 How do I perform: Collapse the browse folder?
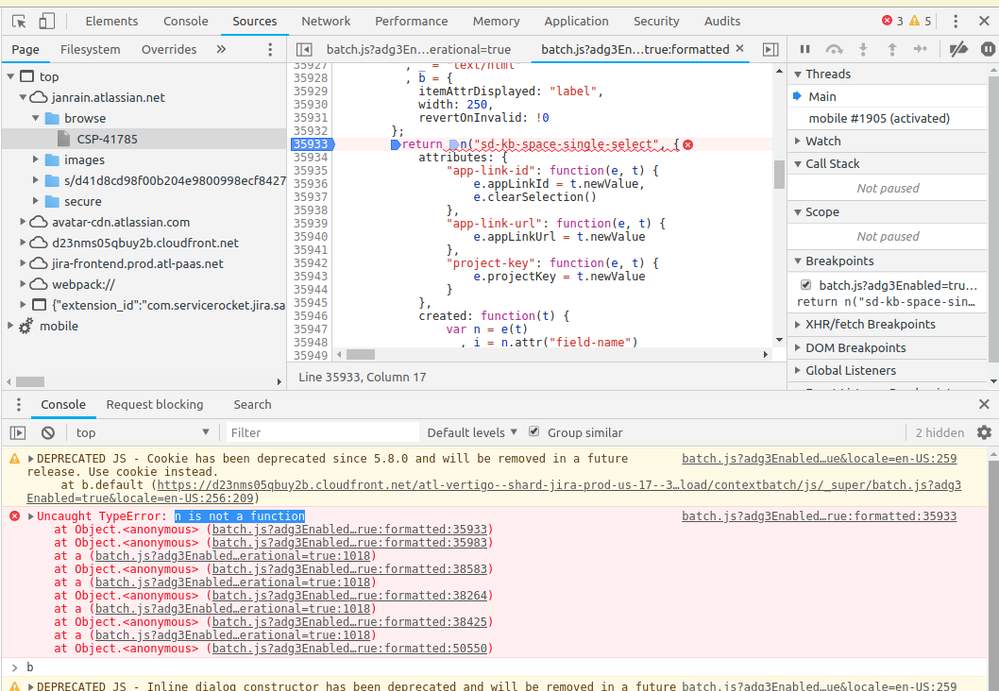36,118
